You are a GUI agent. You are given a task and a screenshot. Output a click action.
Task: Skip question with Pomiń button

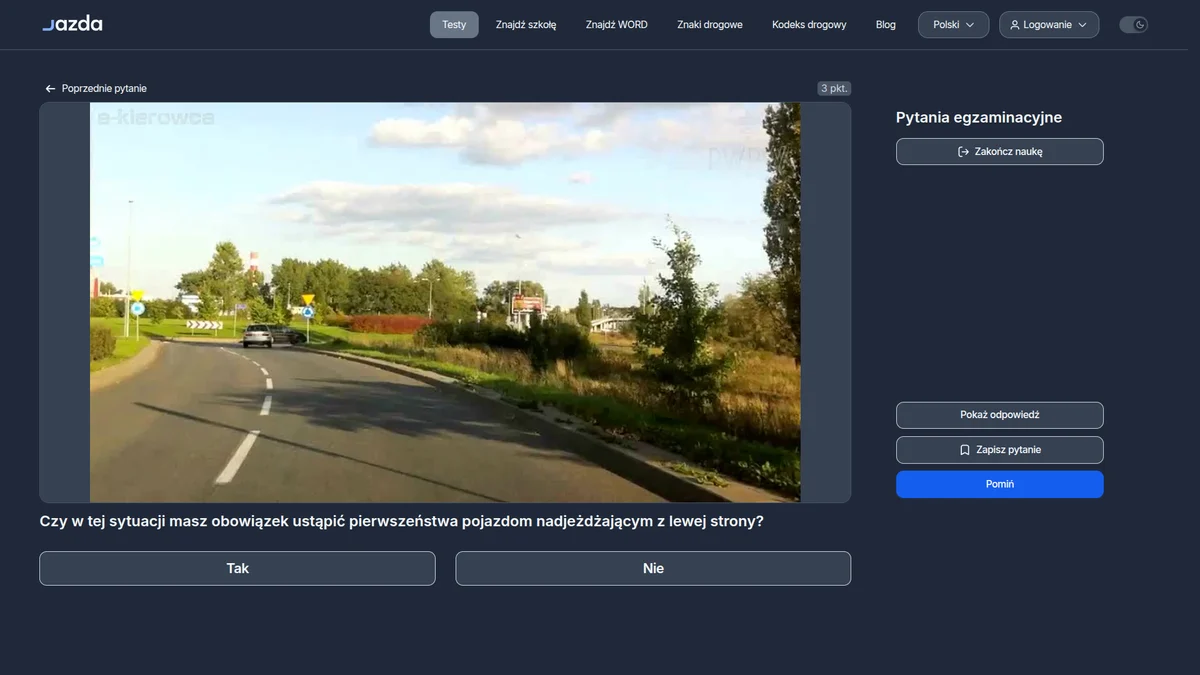pyautogui.click(x=1000, y=484)
